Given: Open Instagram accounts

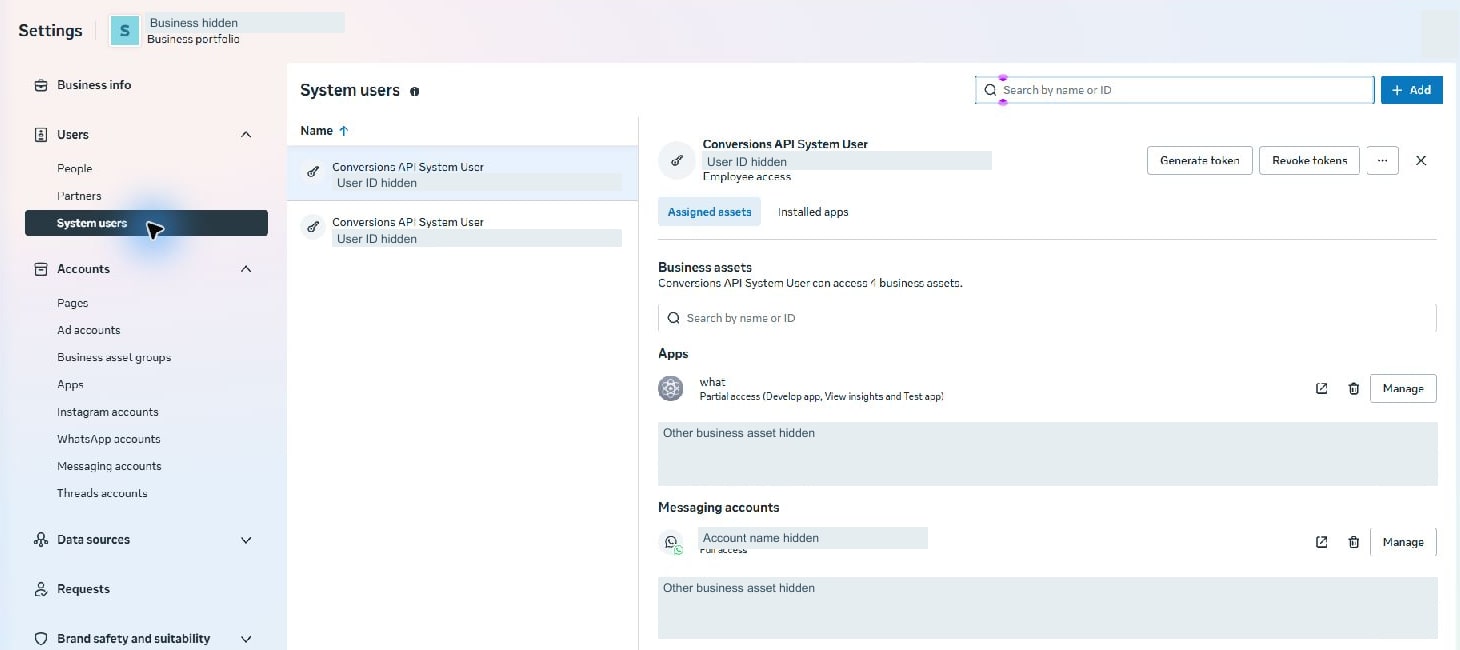Looking at the screenshot, I should (107, 412).
